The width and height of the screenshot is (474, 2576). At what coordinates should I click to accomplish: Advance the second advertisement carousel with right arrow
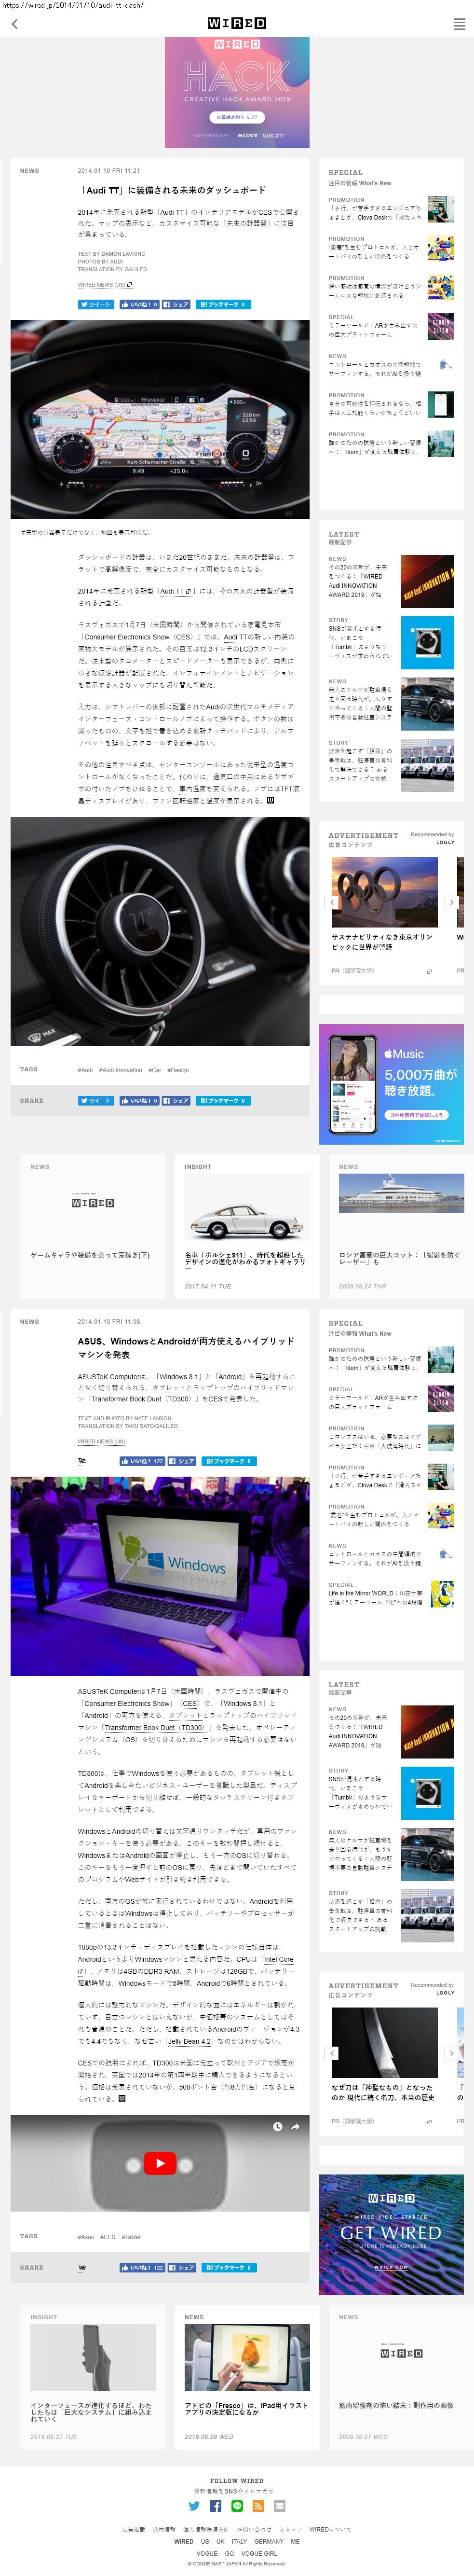tap(451, 2052)
